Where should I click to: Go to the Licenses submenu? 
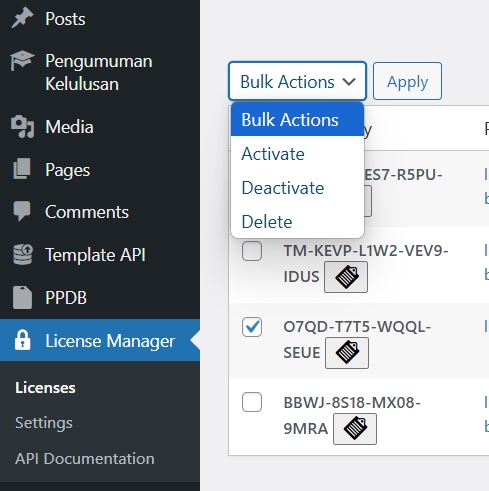tap(45, 388)
